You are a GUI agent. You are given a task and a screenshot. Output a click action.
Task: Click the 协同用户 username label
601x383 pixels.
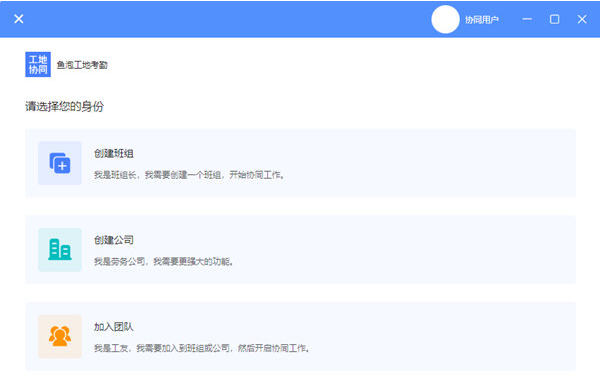click(481, 20)
